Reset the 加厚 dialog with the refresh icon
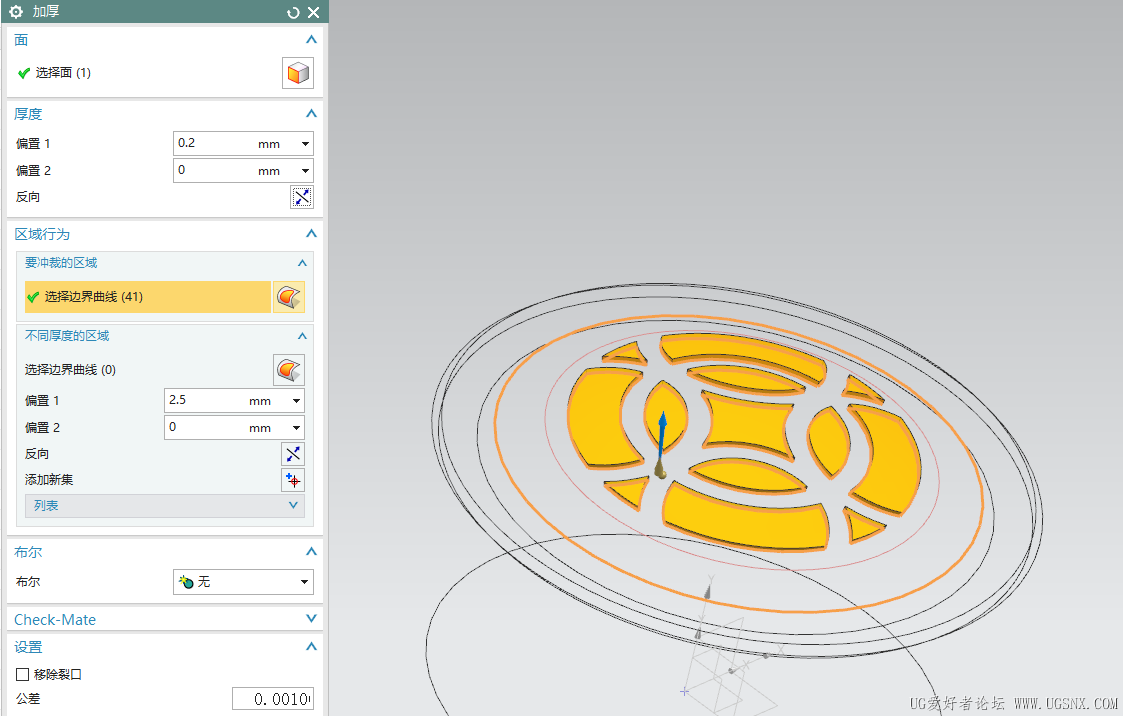 (293, 12)
